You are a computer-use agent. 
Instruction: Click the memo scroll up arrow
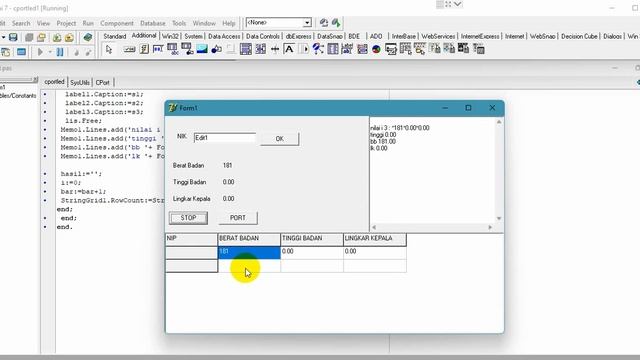pos(499,122)
